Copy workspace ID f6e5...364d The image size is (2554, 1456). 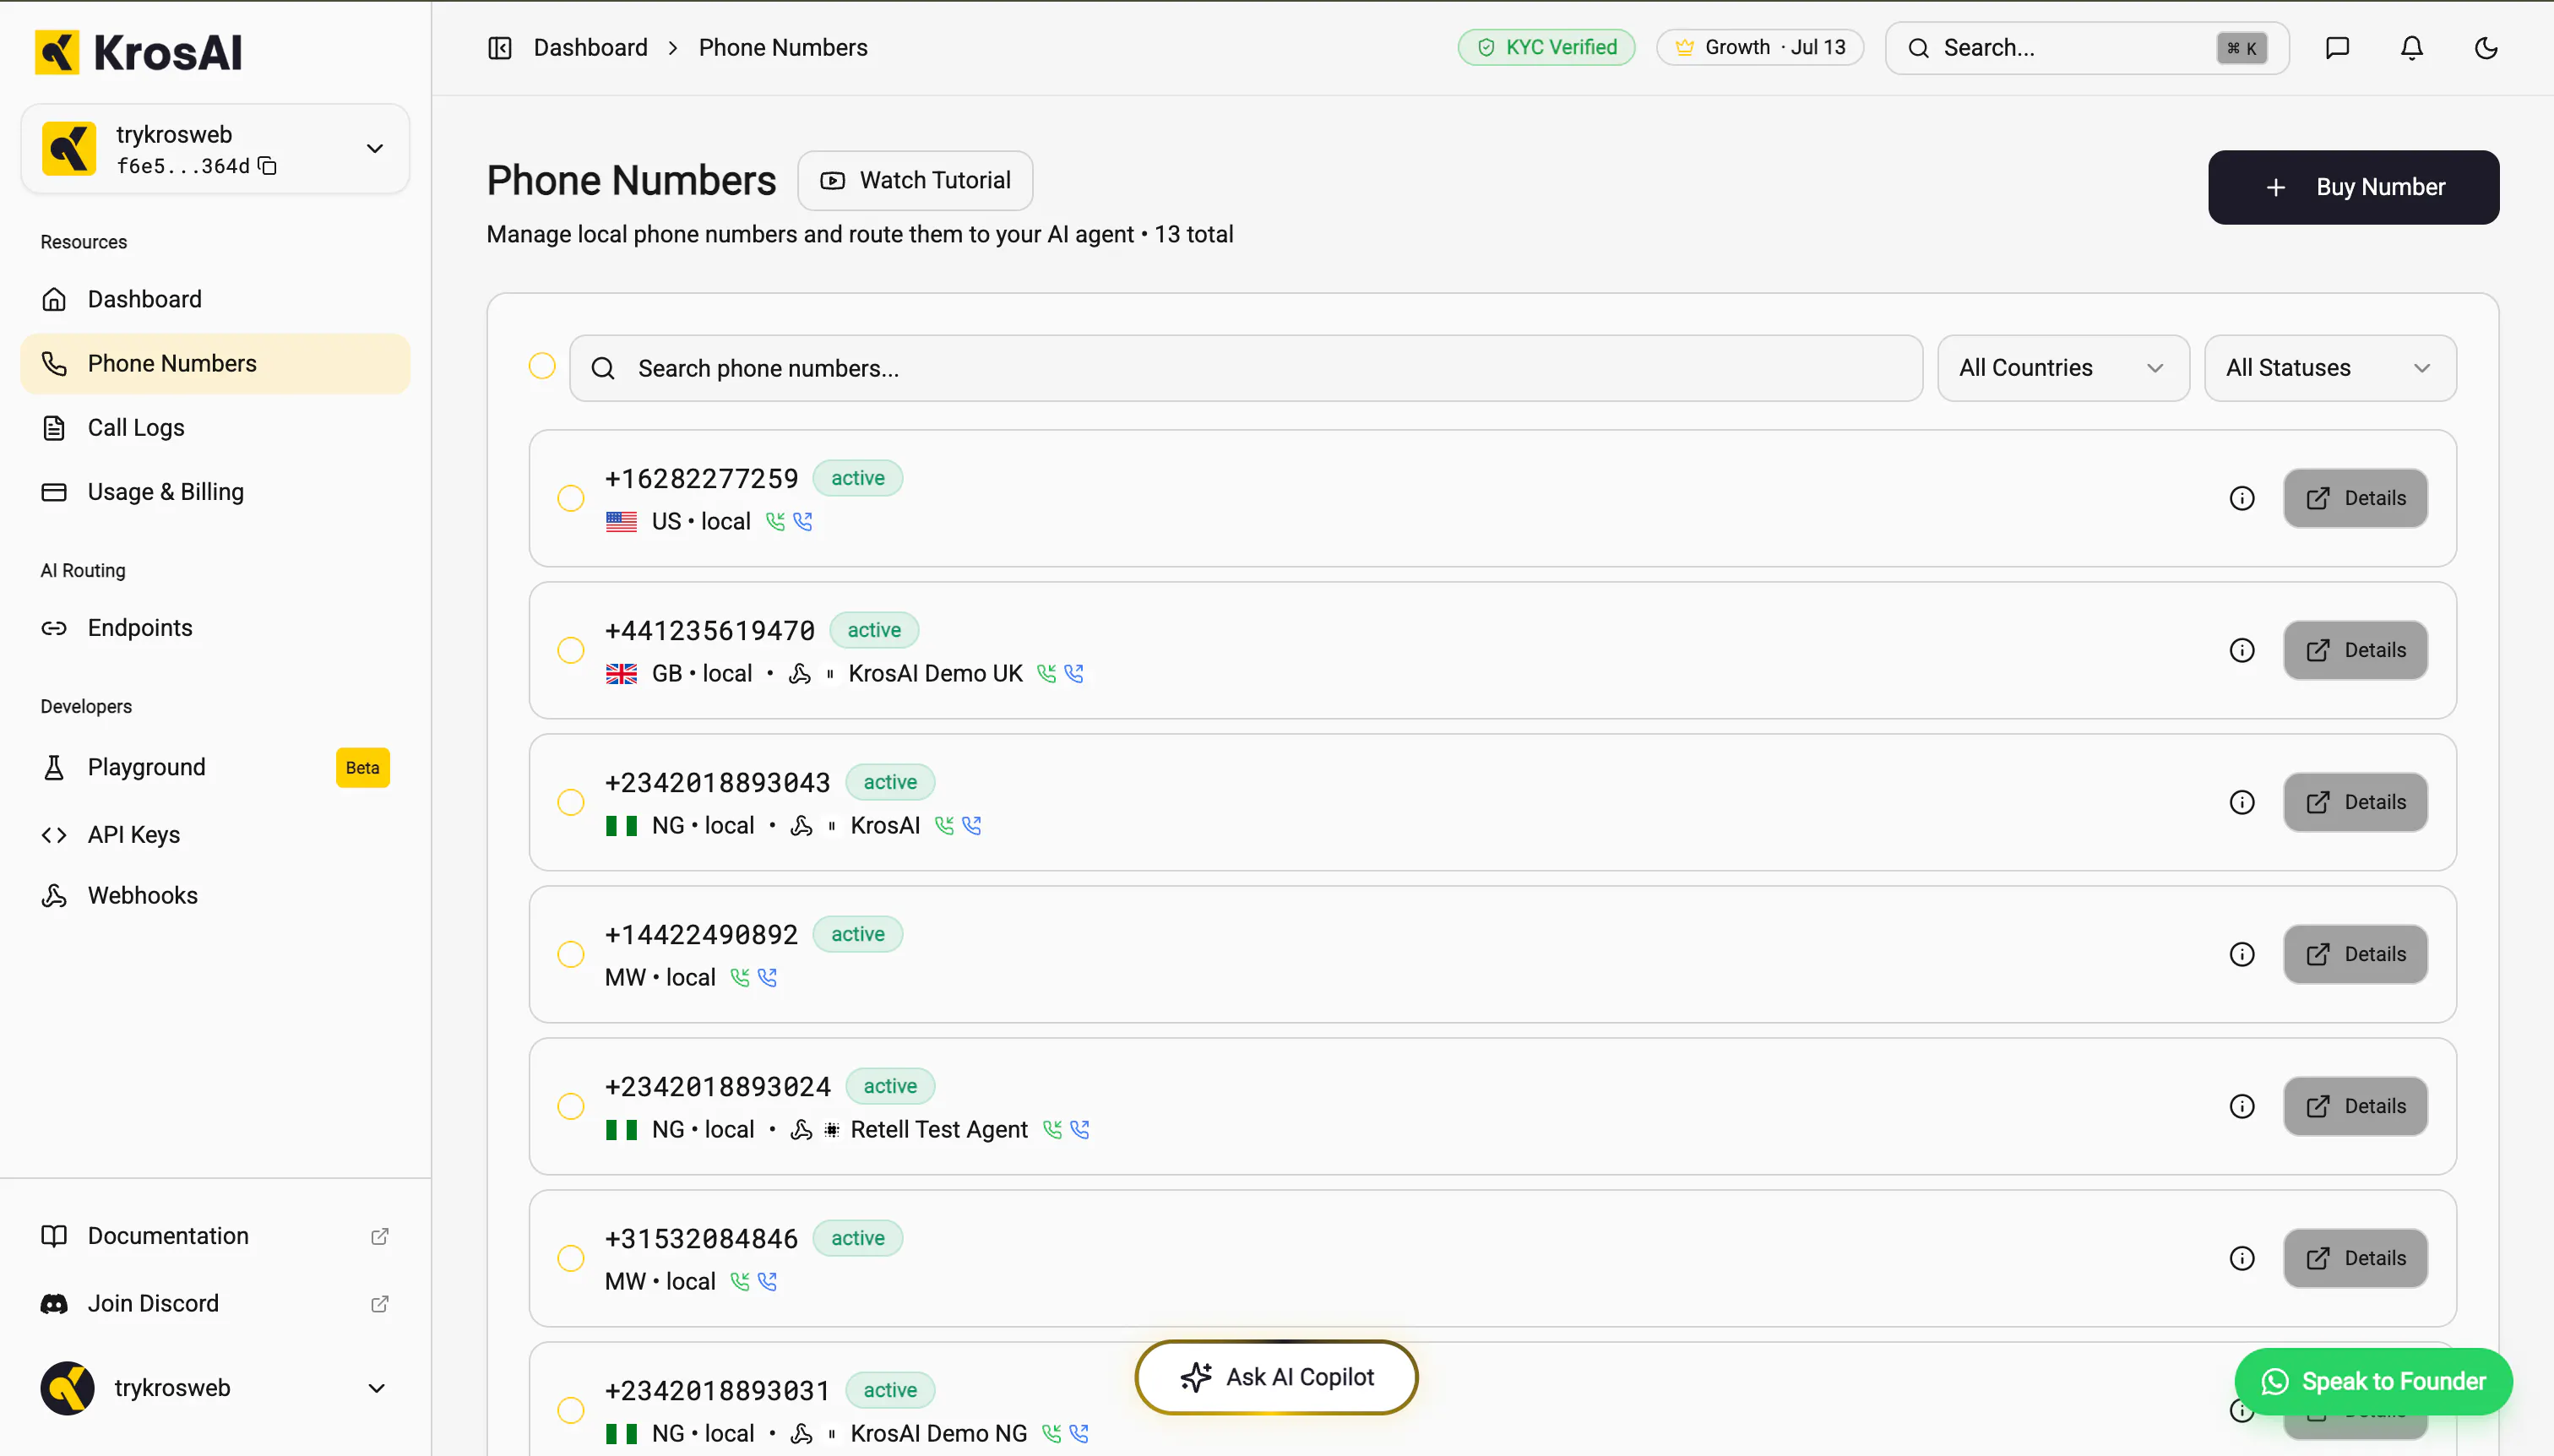(x=267, y=166)
